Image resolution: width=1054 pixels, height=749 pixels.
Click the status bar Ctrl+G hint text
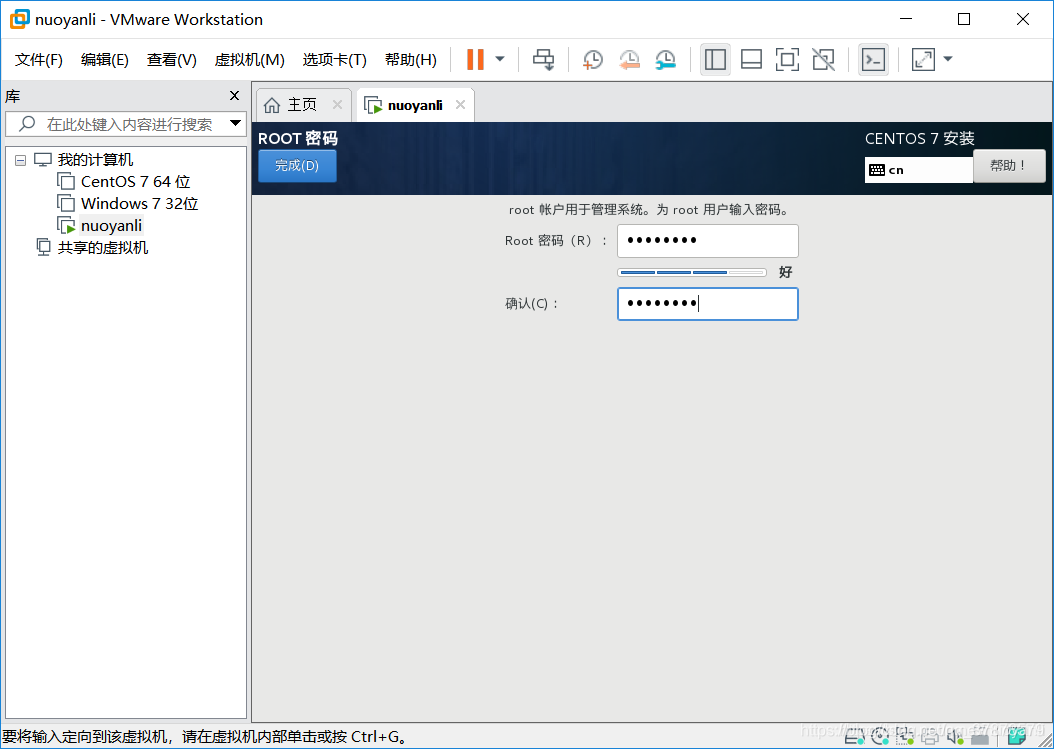pyautogui.click(x=205, y=737)
